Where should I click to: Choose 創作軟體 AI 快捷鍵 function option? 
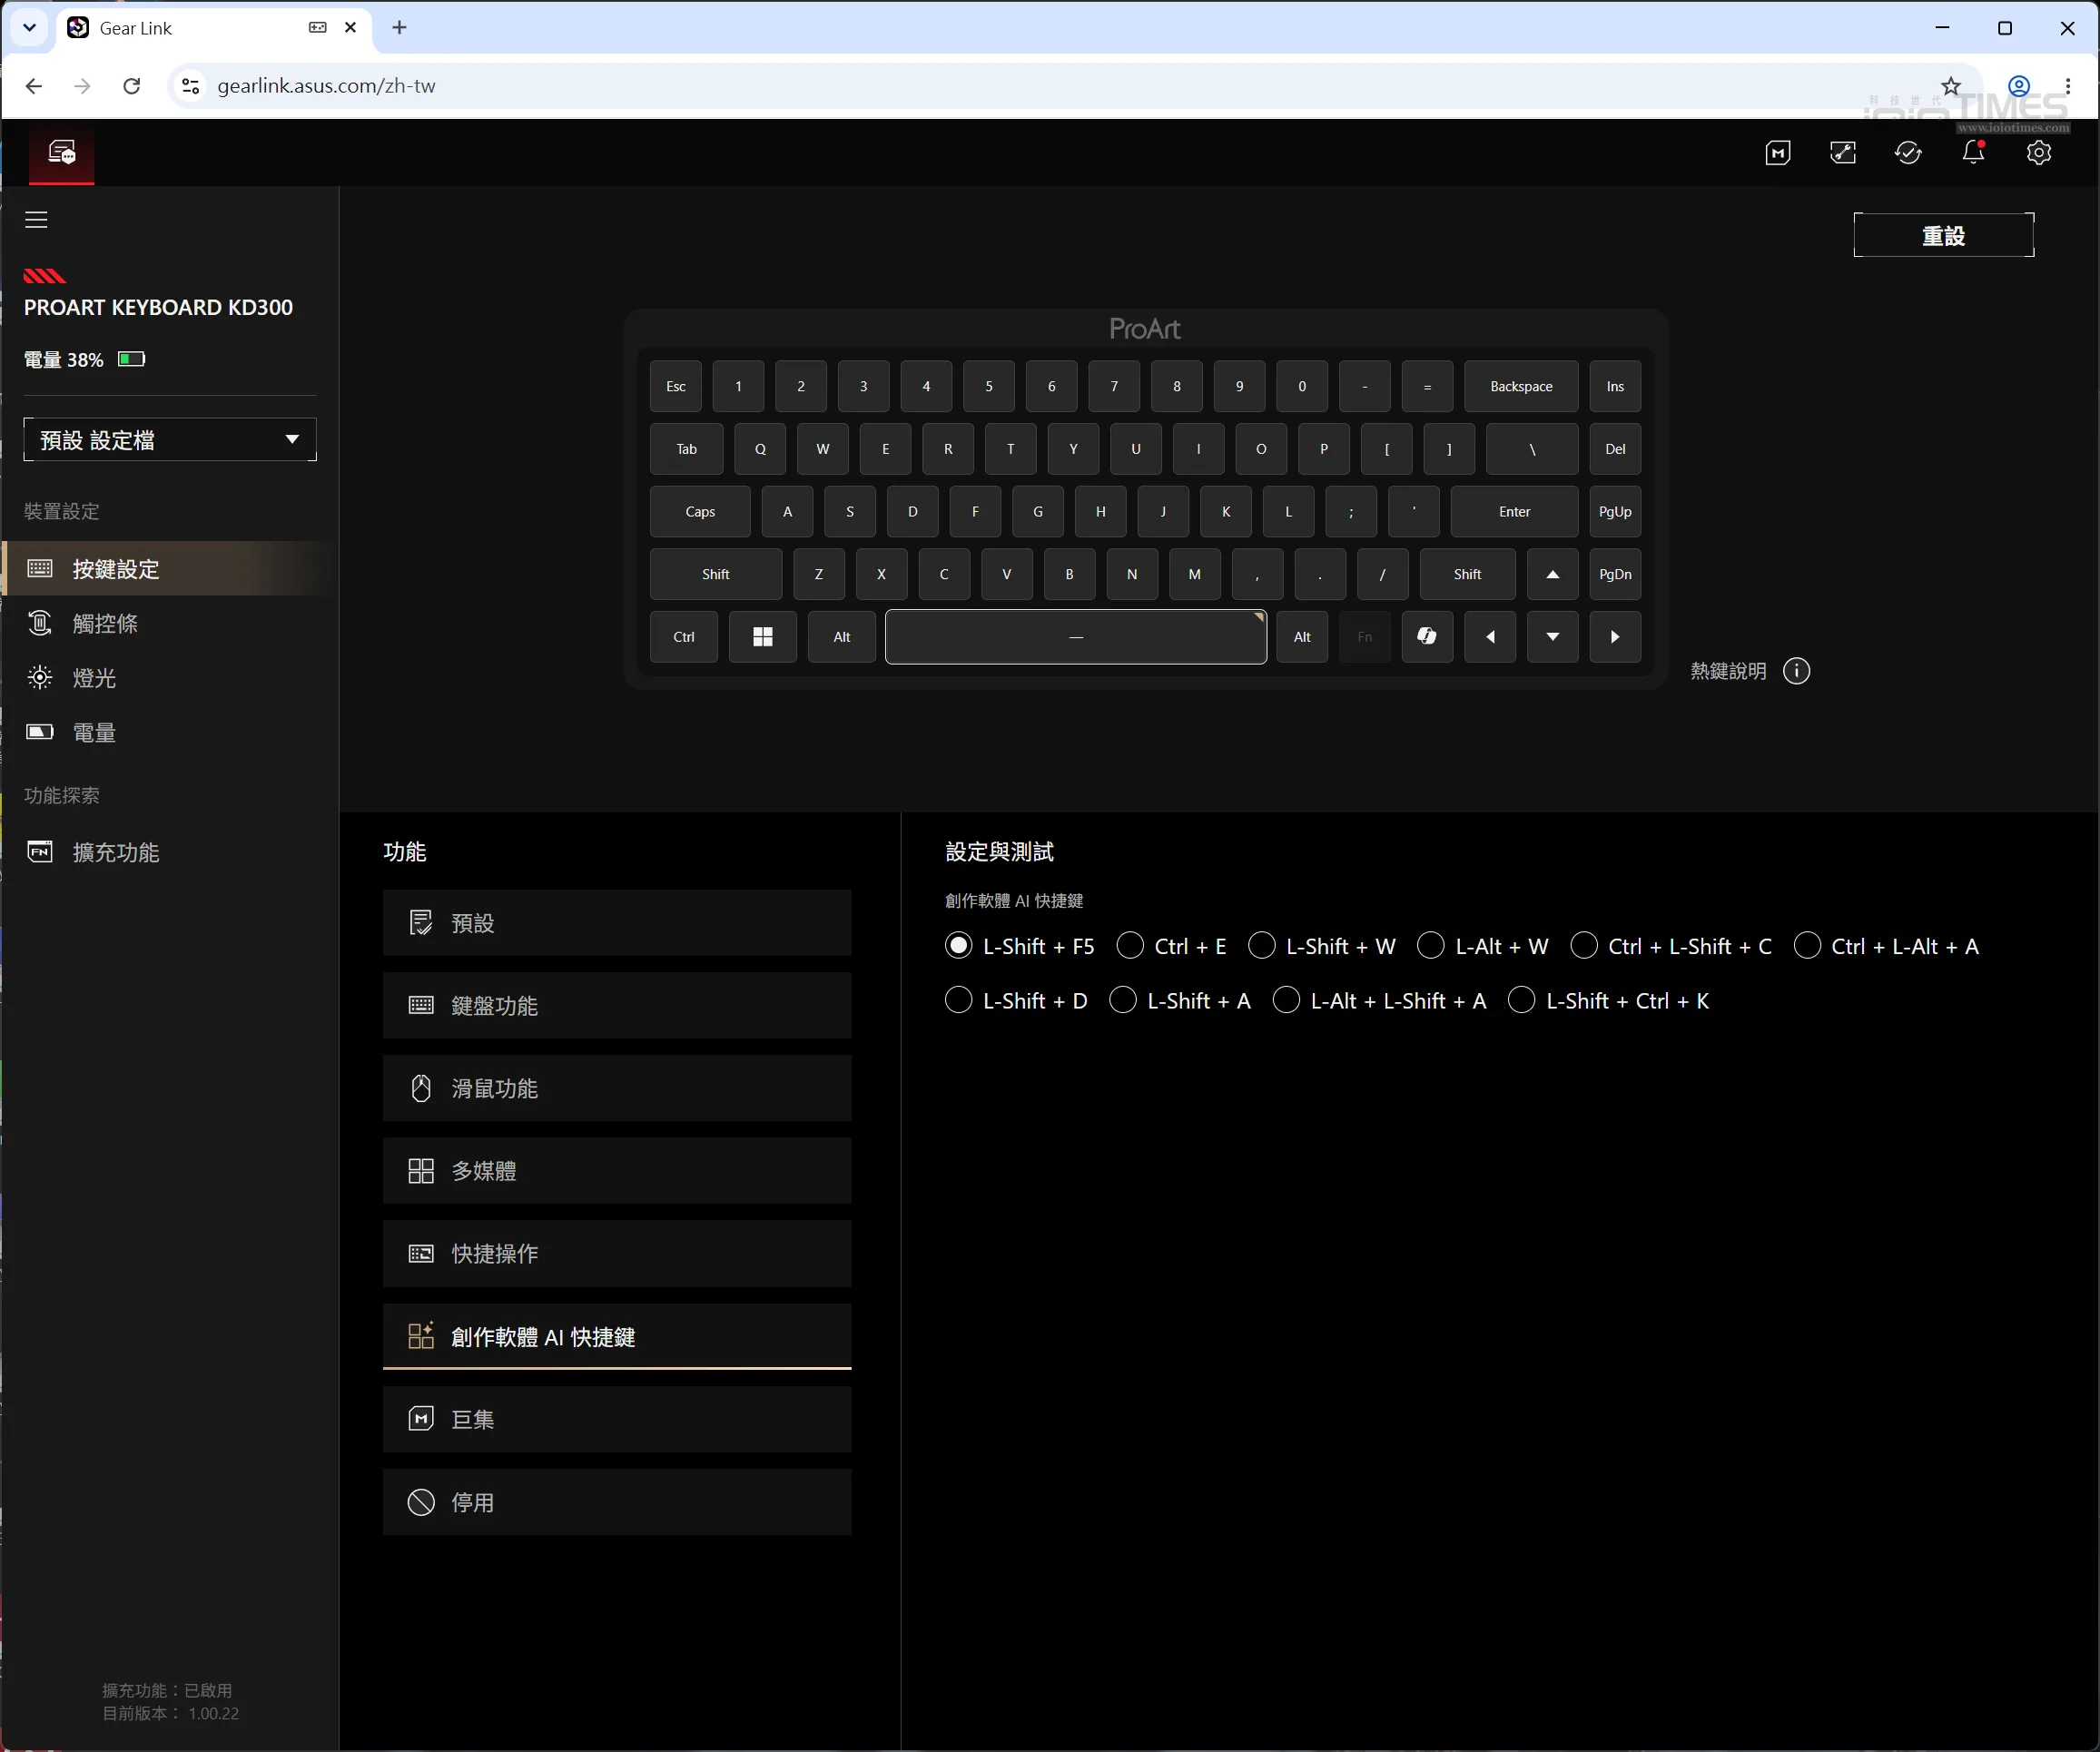pos(617,1337)
